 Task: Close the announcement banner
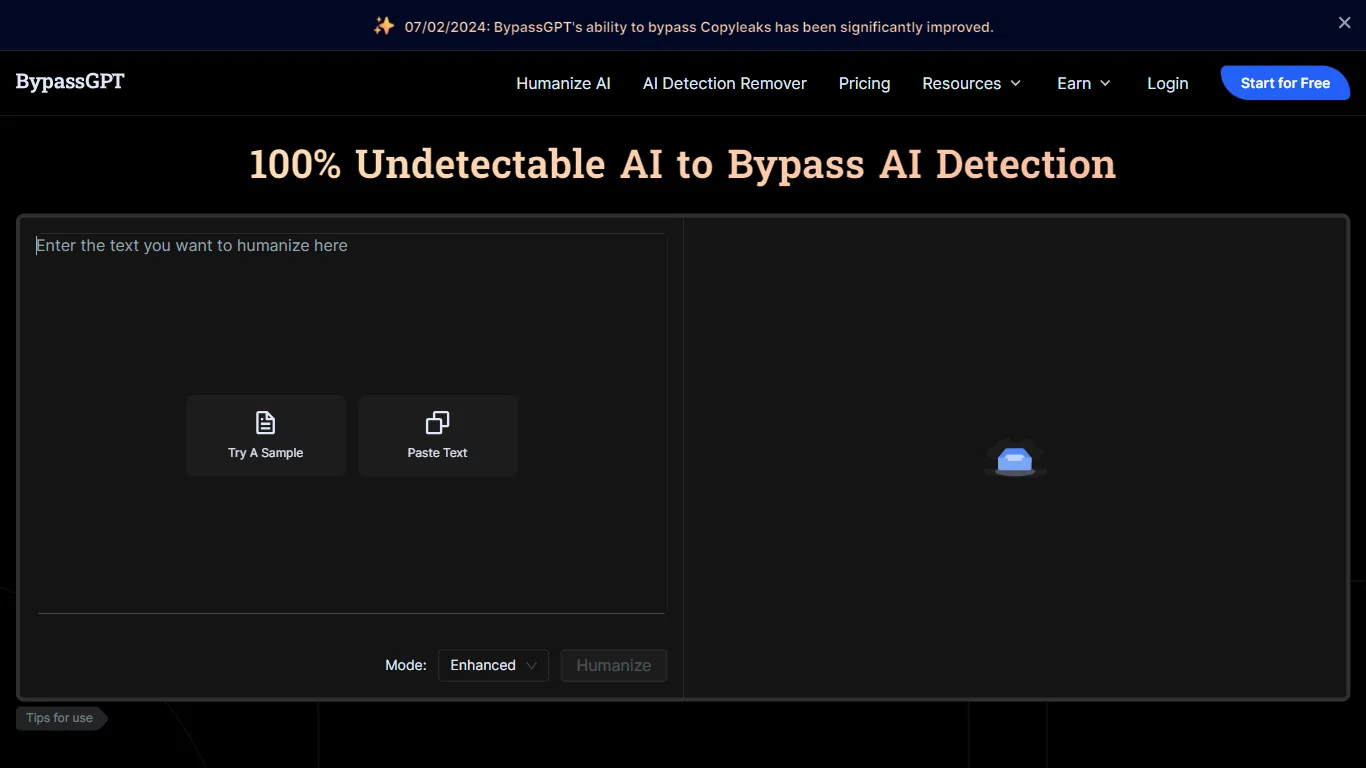(1344, 23)
